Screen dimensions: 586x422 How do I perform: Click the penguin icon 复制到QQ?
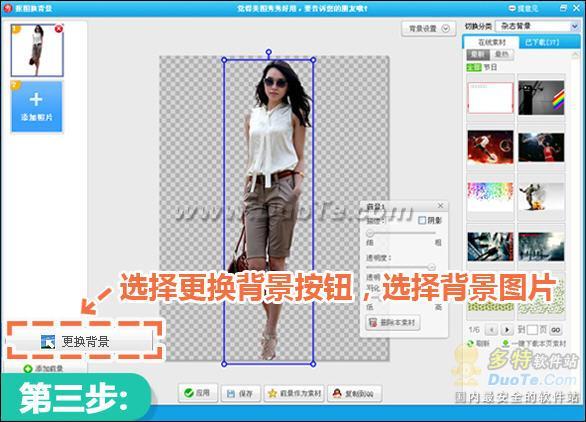(337, 393)
